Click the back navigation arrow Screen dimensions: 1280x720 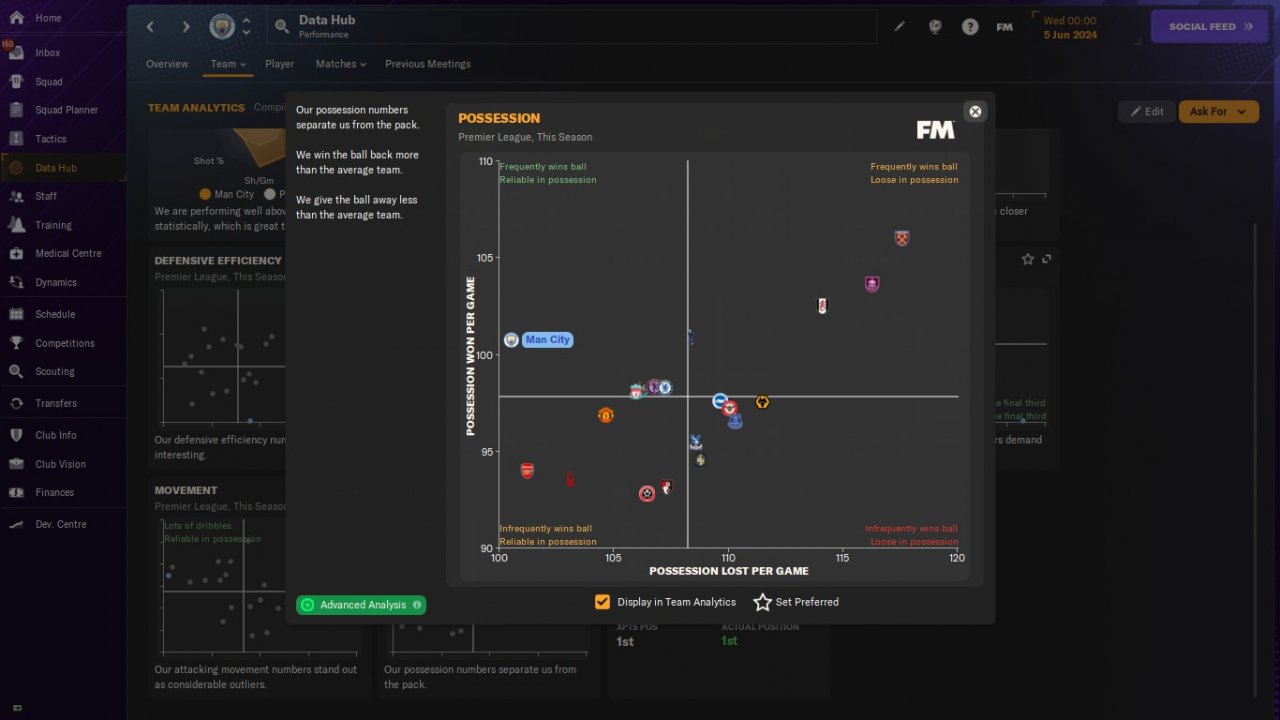click(x=150, y=27)
